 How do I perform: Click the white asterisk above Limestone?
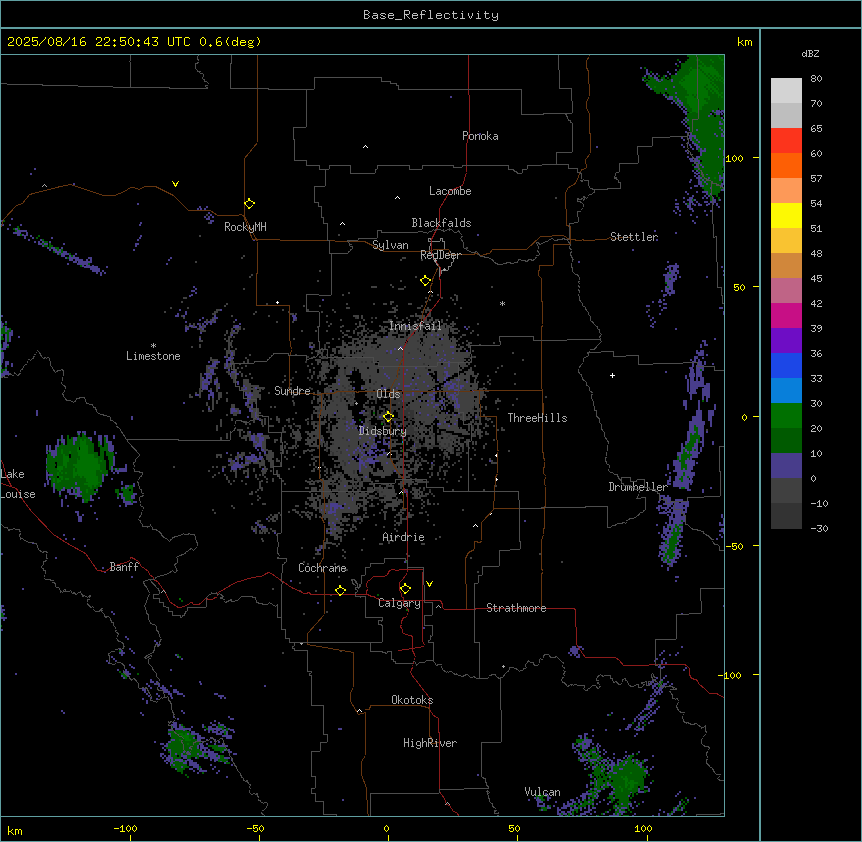coord(153,346)
